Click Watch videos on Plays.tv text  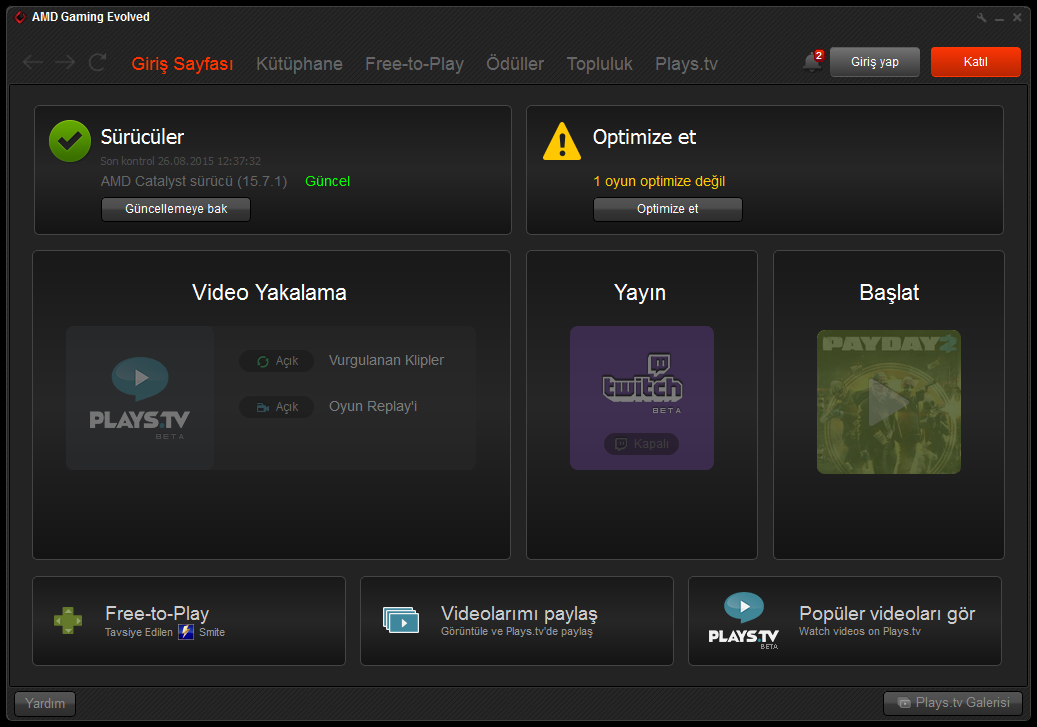click(860, 631)
